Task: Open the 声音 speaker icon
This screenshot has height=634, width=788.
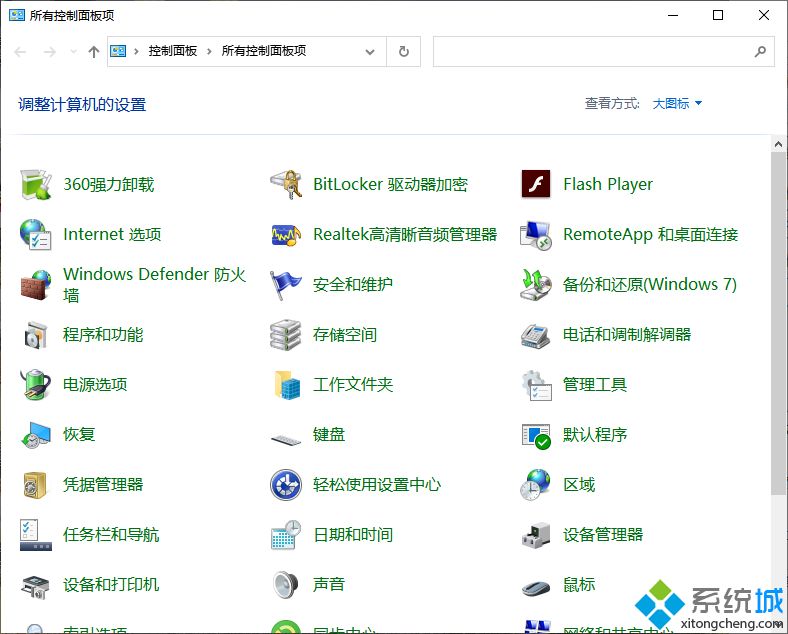Action: click(x=286, y=585)
